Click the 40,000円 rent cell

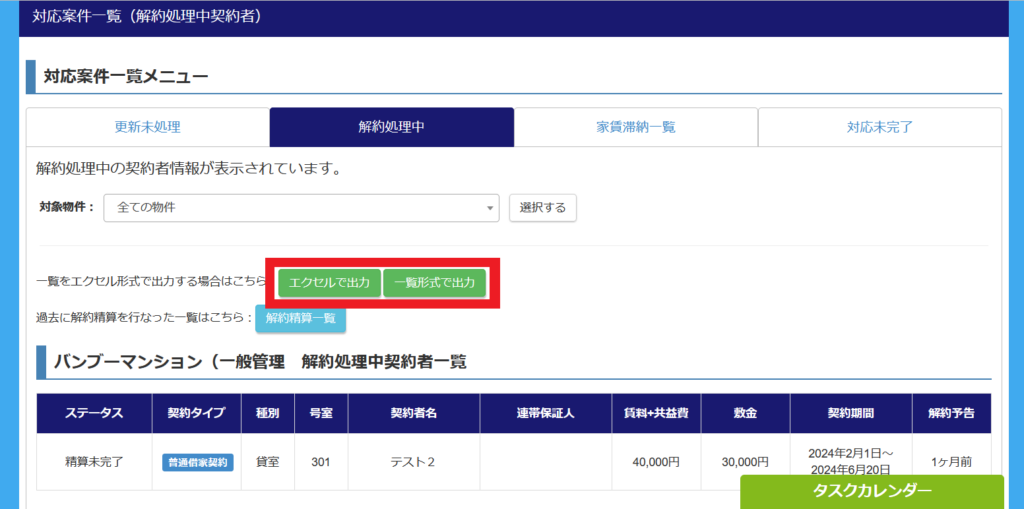[656, 462]
